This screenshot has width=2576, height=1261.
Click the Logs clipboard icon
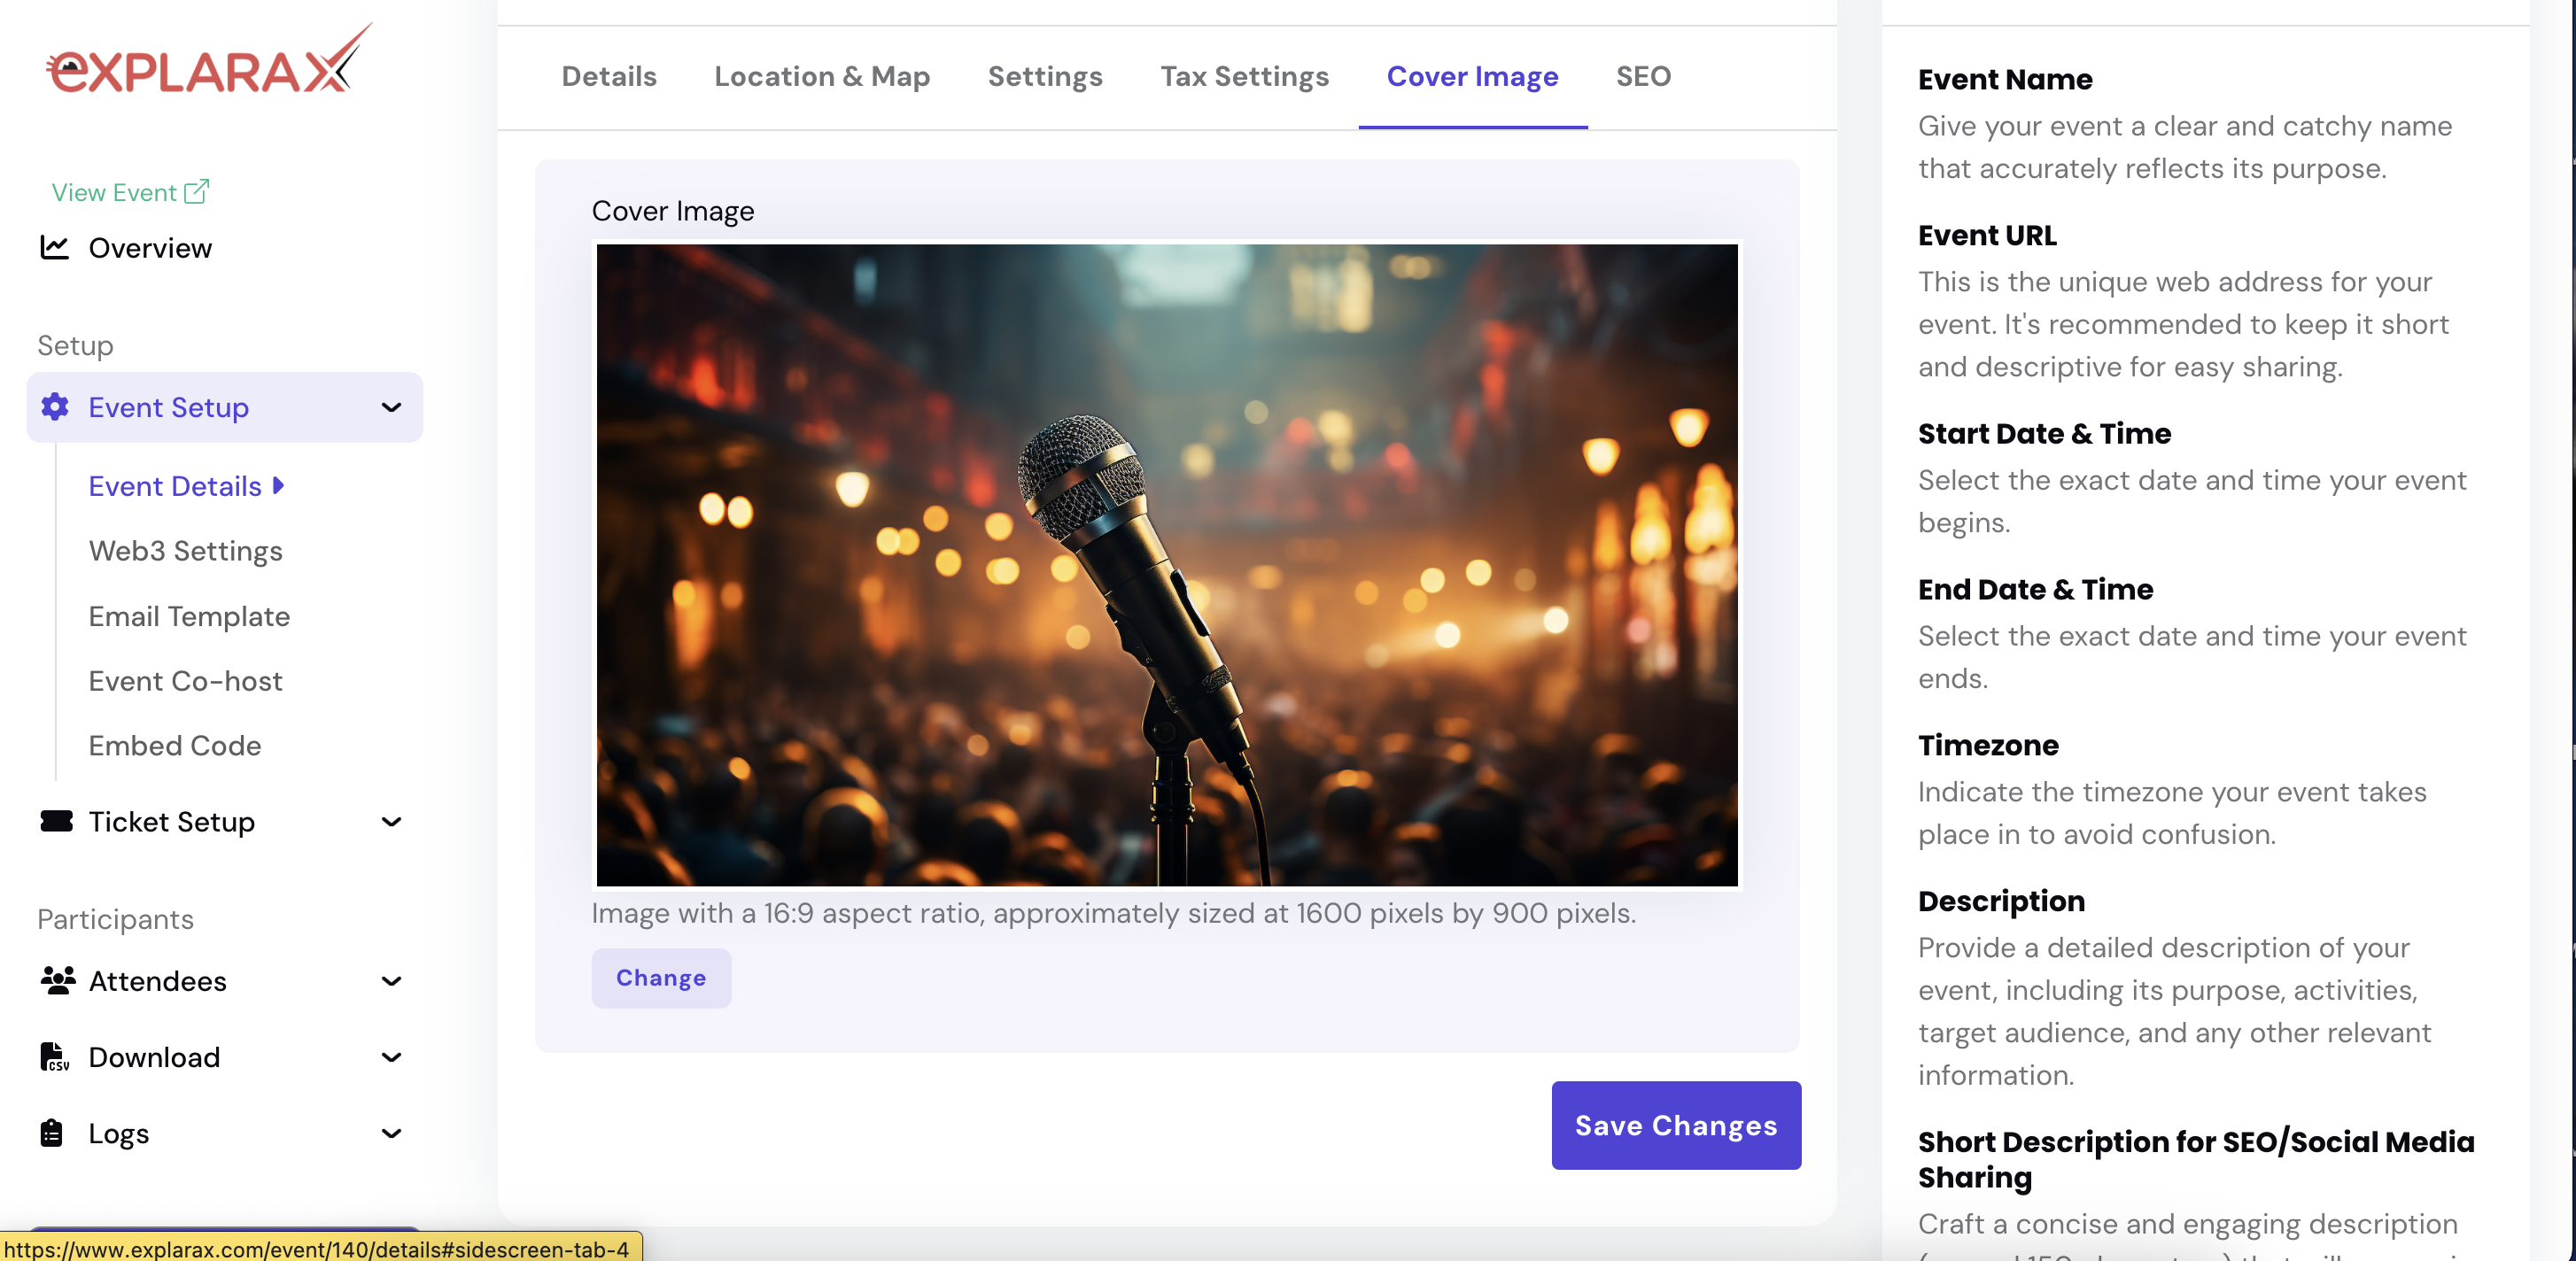click(x=52, y=1133)
